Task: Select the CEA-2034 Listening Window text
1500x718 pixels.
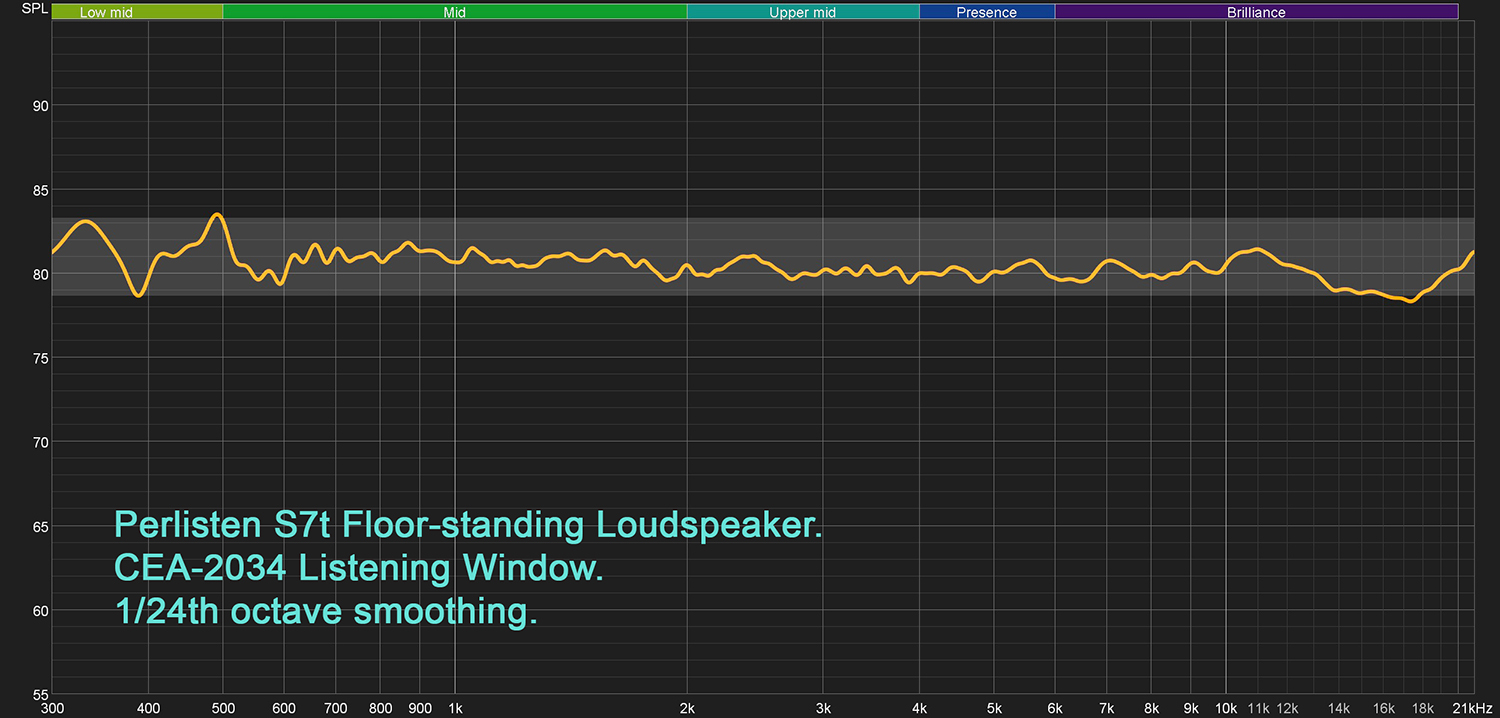Action: (x=359, y=568)
